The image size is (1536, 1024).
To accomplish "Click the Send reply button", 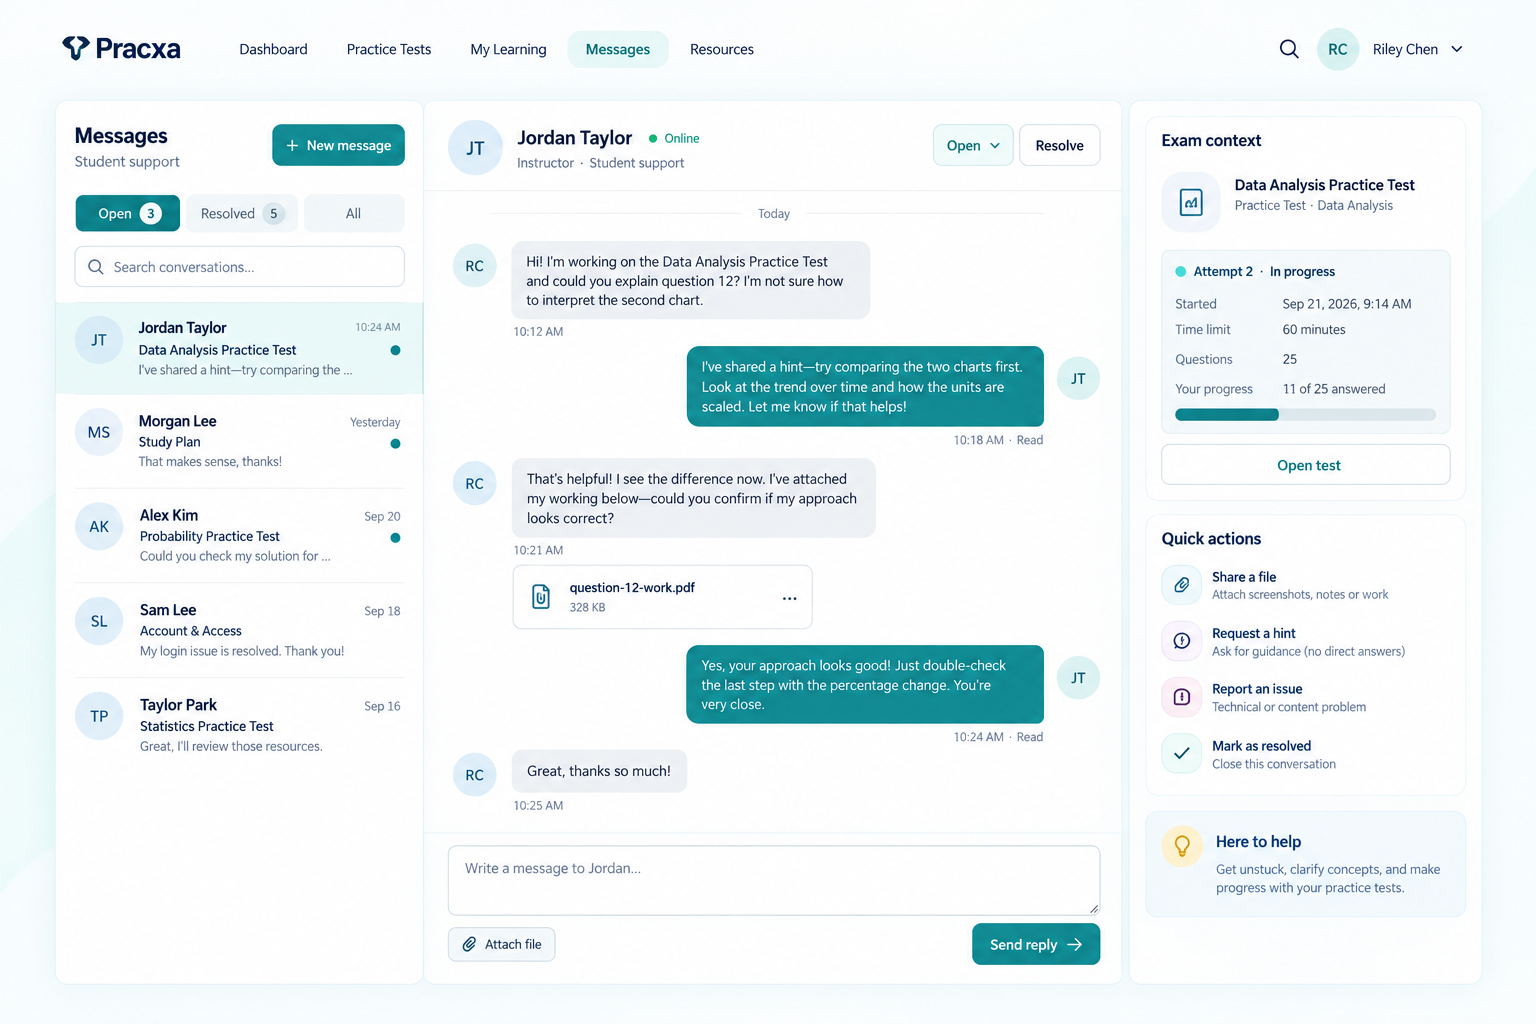I will click(1036, 944).
